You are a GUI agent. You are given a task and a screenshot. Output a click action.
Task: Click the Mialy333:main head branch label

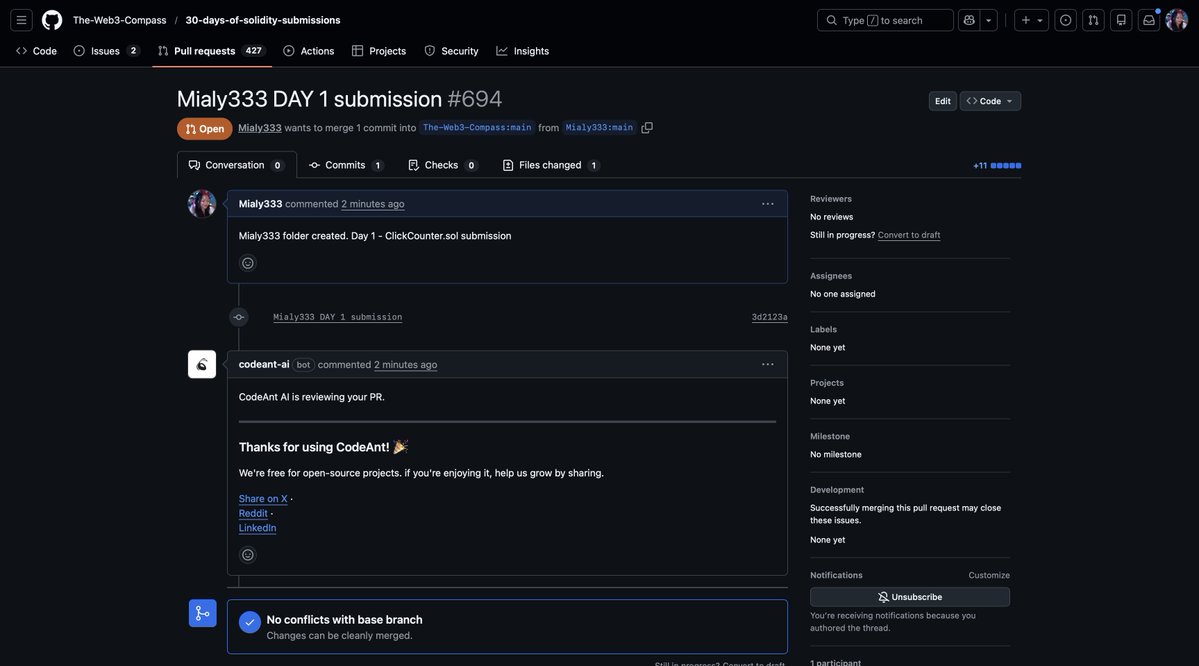(x=599, y=128)
